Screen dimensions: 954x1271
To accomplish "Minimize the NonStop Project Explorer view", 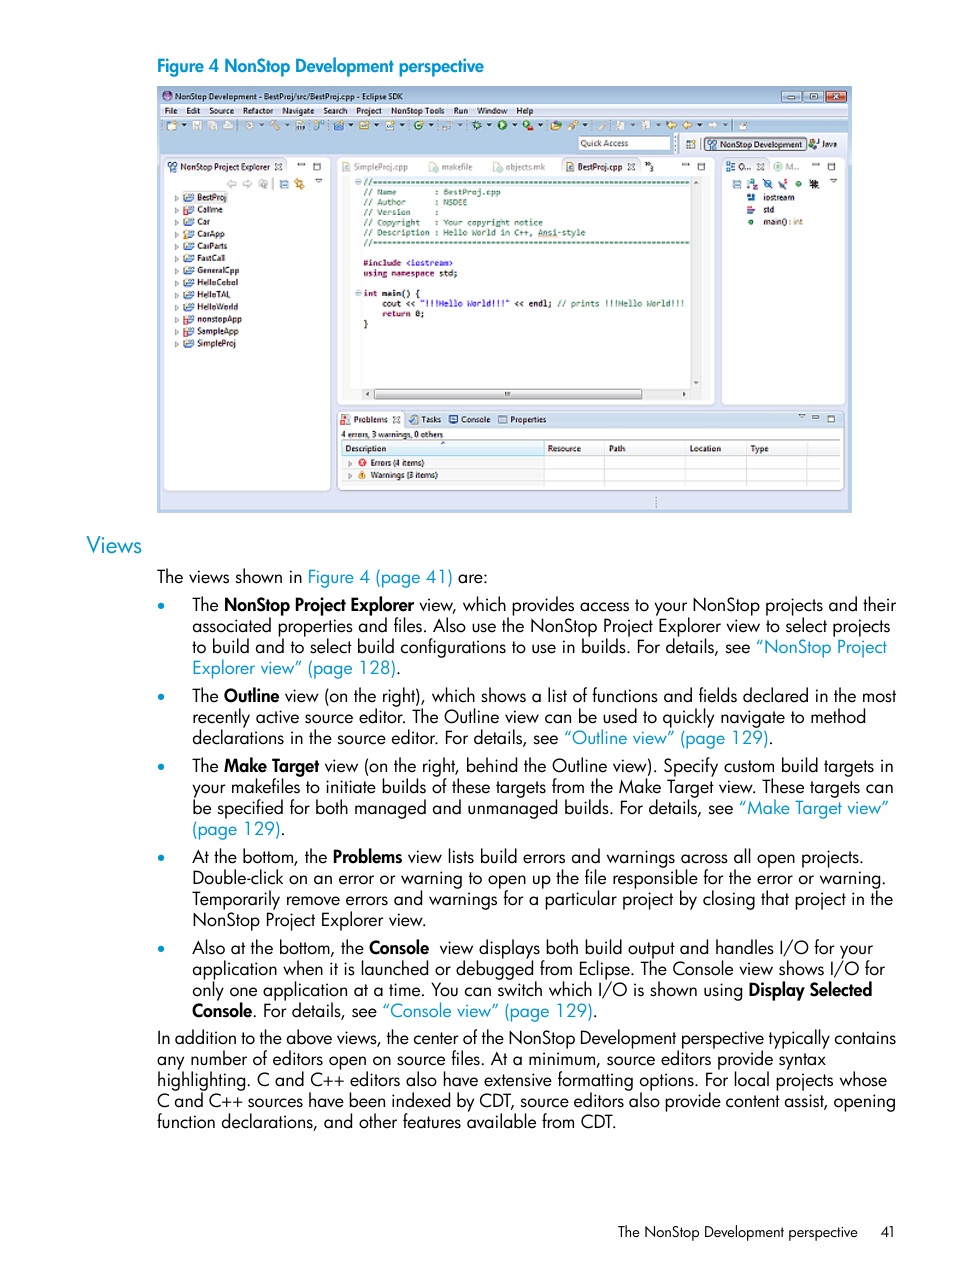I will point(301,166).
